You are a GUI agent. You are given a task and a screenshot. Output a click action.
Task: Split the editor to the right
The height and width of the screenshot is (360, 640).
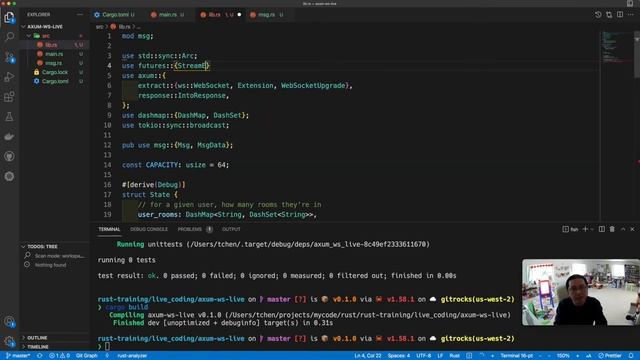(x=620, y=15)
